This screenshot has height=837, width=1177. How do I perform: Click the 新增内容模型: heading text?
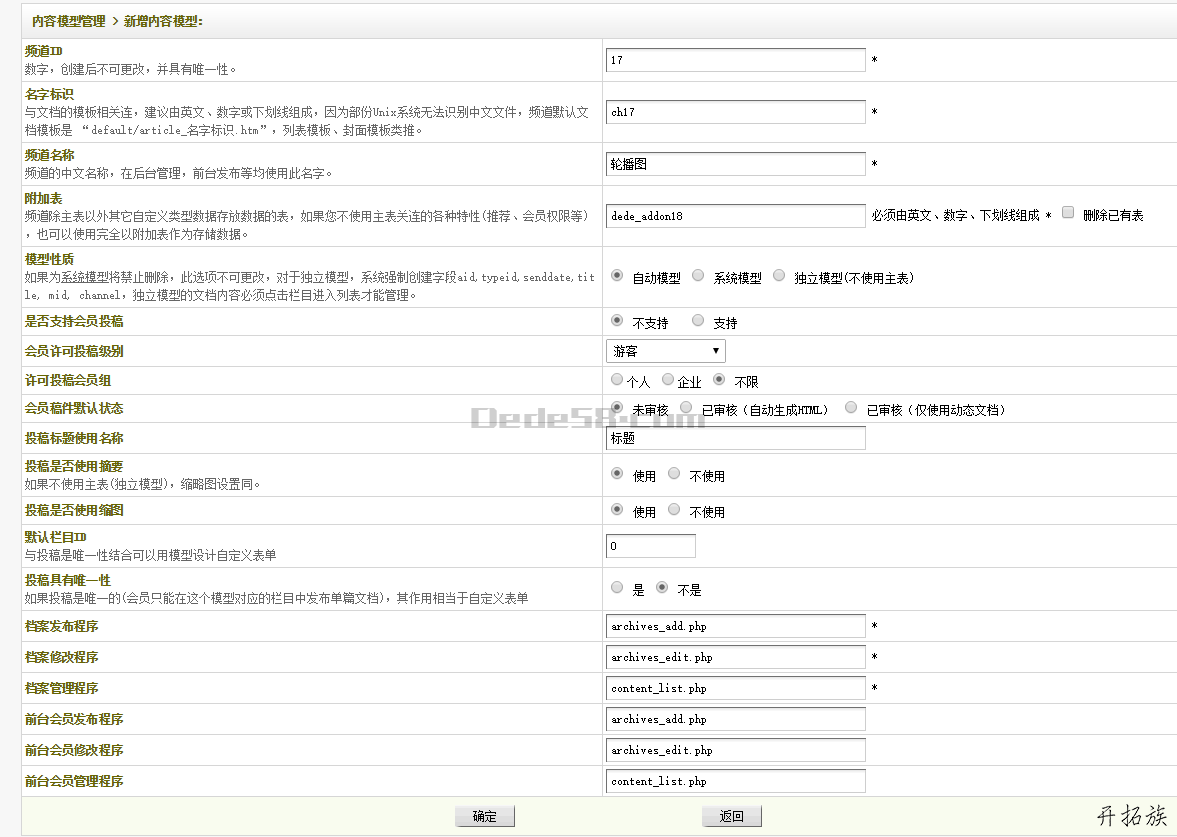pos(163,22)
